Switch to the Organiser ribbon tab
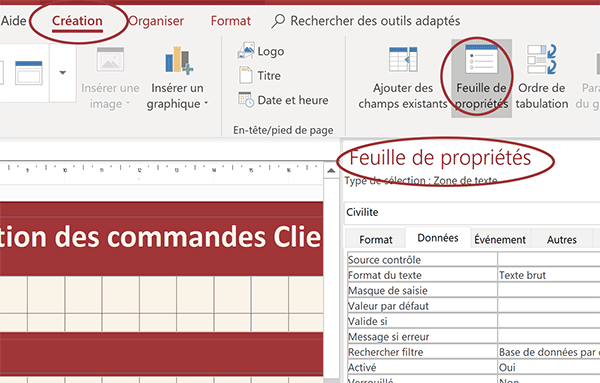The width and height of the screenshot is (600, 383). pos(156,21)
